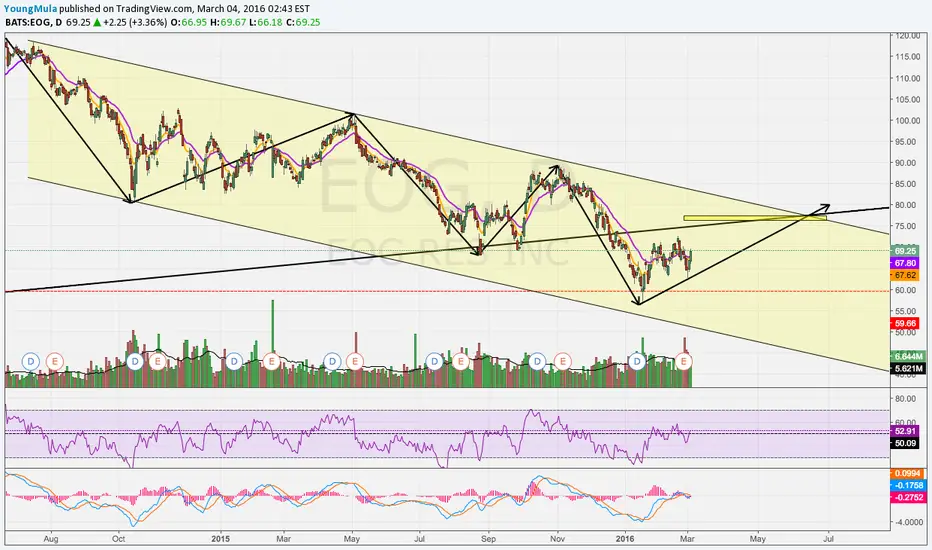The height and width of the screenshot is (550, 932).
Task: Click the C:69.25 close value in header
Action: (x=303, y=22)
